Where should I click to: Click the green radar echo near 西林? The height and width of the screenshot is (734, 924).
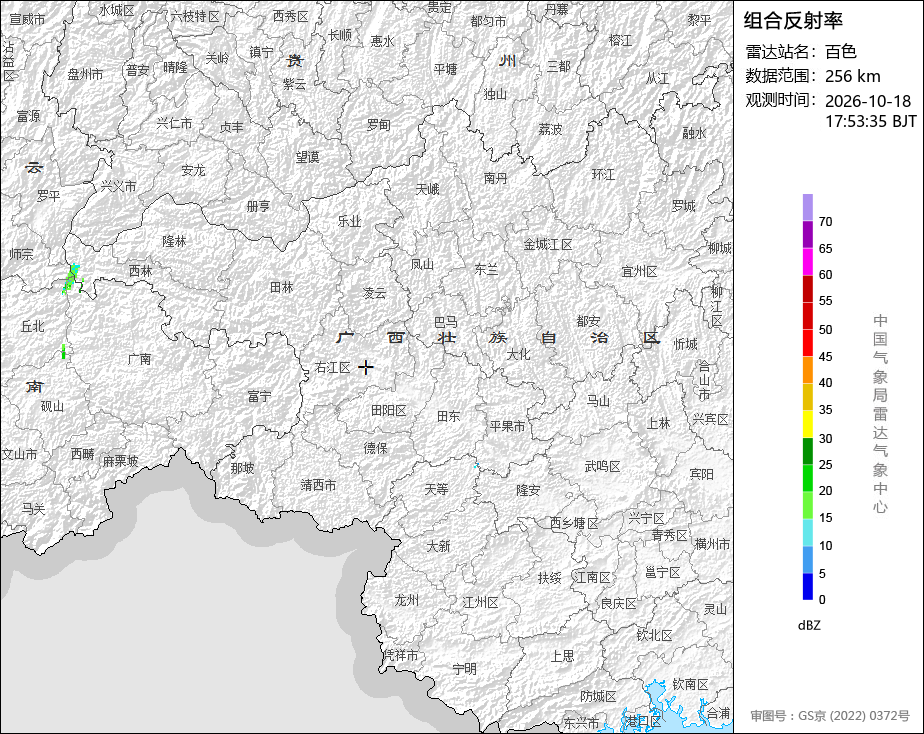(x=72, y=279)
